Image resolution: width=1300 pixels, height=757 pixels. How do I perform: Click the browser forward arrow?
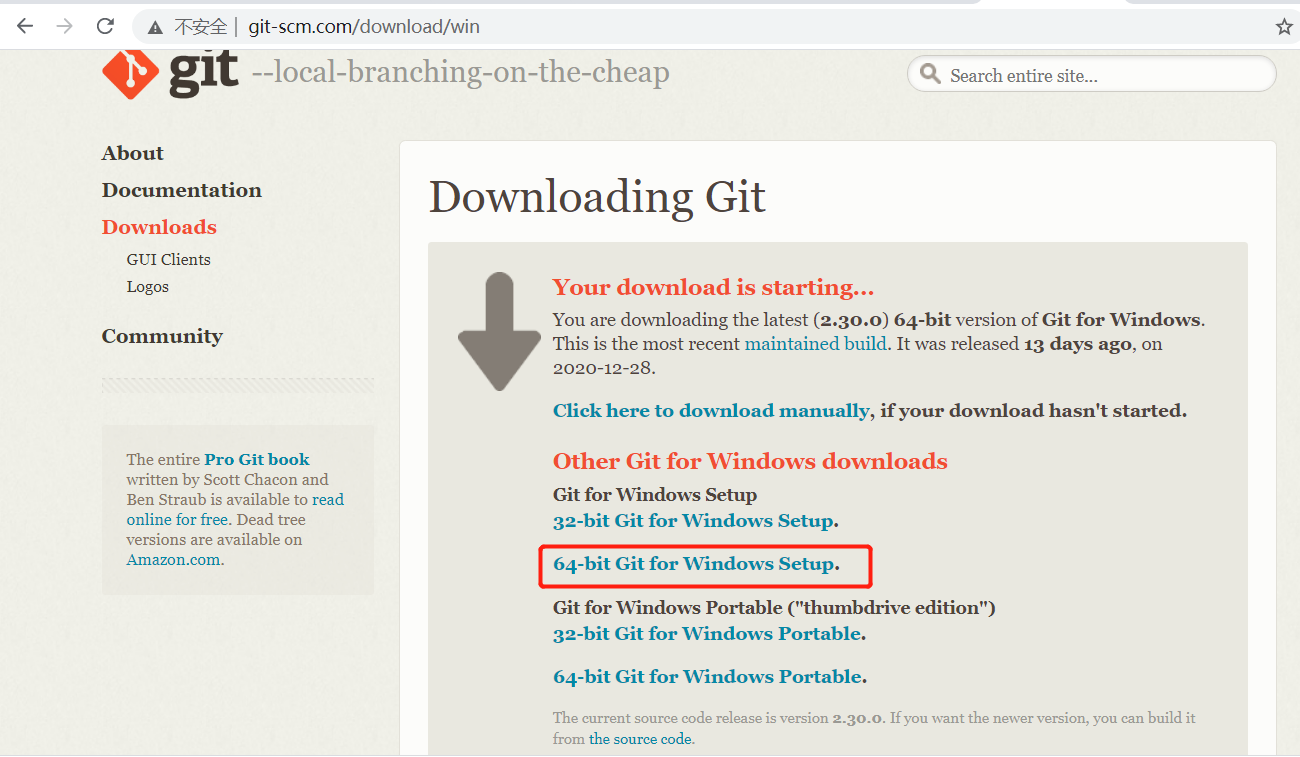pyautogui.click(x=65, y=26)
